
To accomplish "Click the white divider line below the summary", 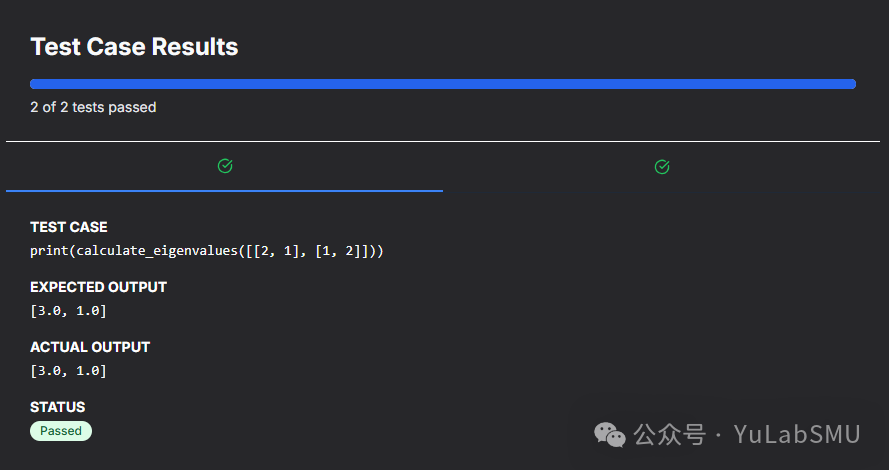I will pos(443,142).
